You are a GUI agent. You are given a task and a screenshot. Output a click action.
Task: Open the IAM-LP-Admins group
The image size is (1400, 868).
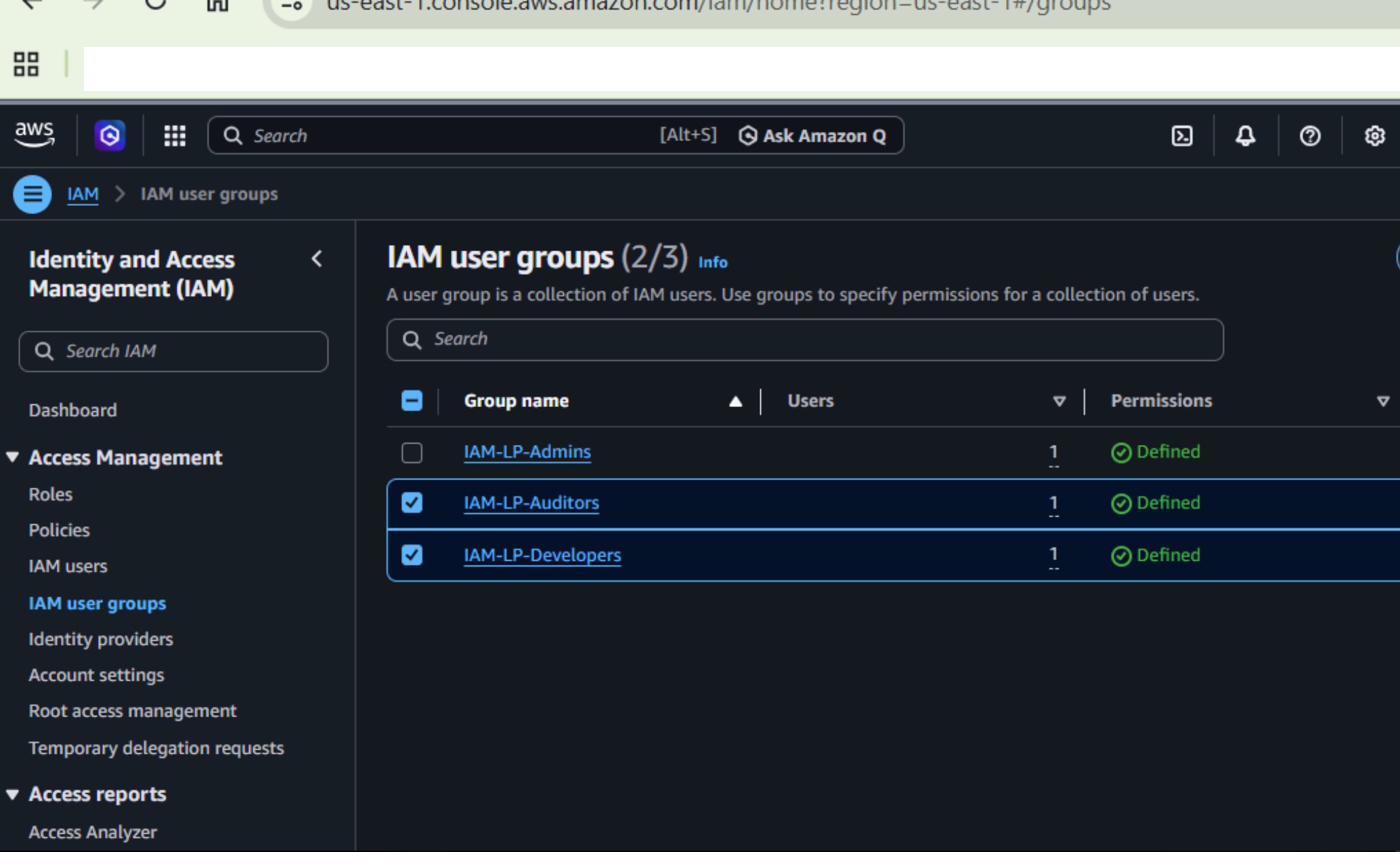[527, 452]
